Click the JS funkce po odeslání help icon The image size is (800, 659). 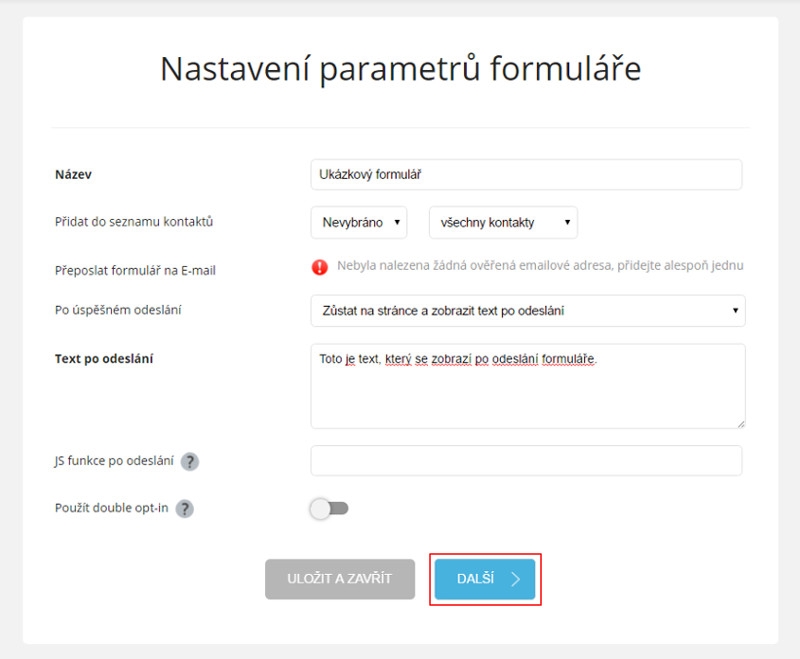(x=190, y=462)
